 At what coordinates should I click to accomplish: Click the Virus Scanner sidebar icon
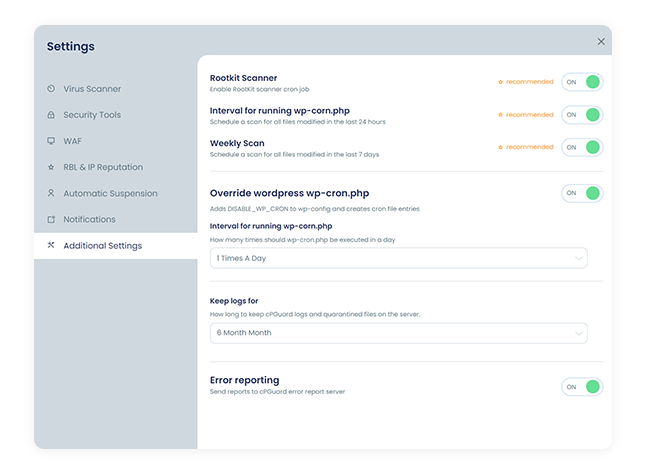(51, 89)
